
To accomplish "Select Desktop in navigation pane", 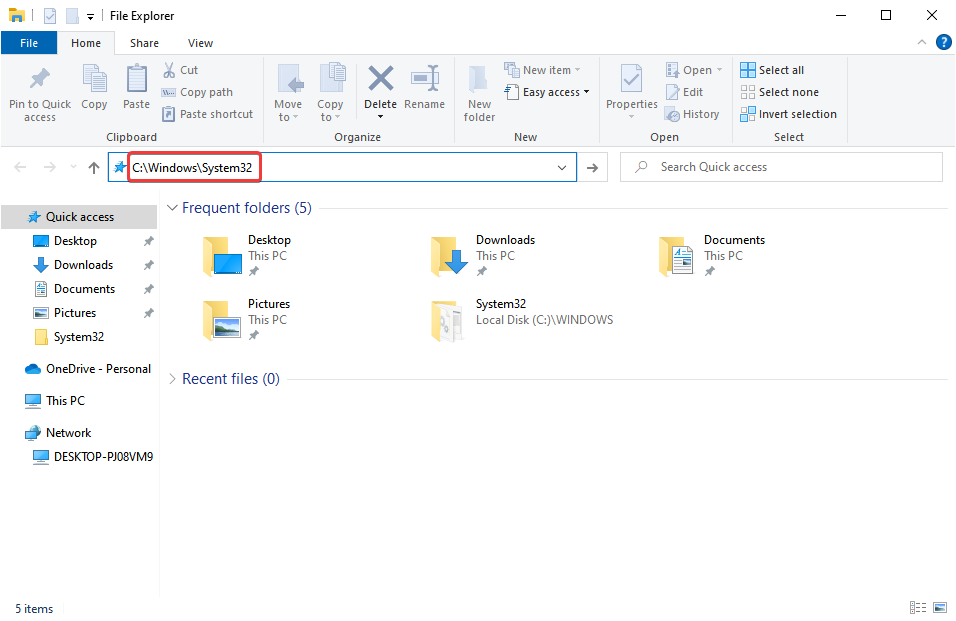I will click(x=76, y=241).
